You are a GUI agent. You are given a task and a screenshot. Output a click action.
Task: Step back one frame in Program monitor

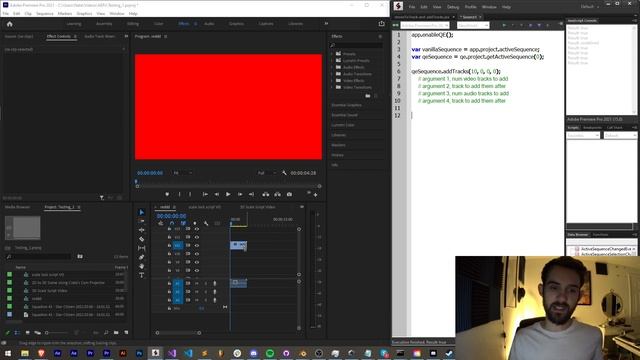(217, 194)
